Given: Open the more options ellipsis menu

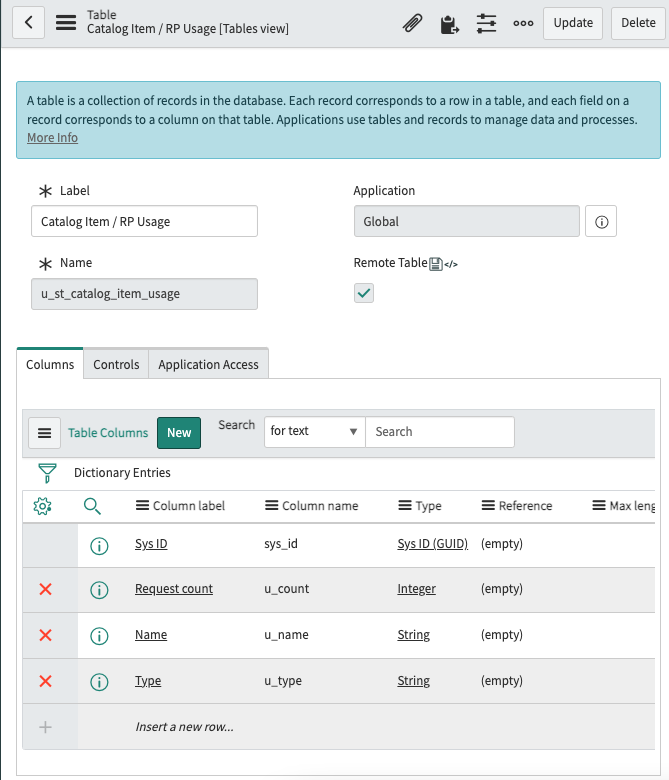Looking at the screenshot, I should point(522,23).
